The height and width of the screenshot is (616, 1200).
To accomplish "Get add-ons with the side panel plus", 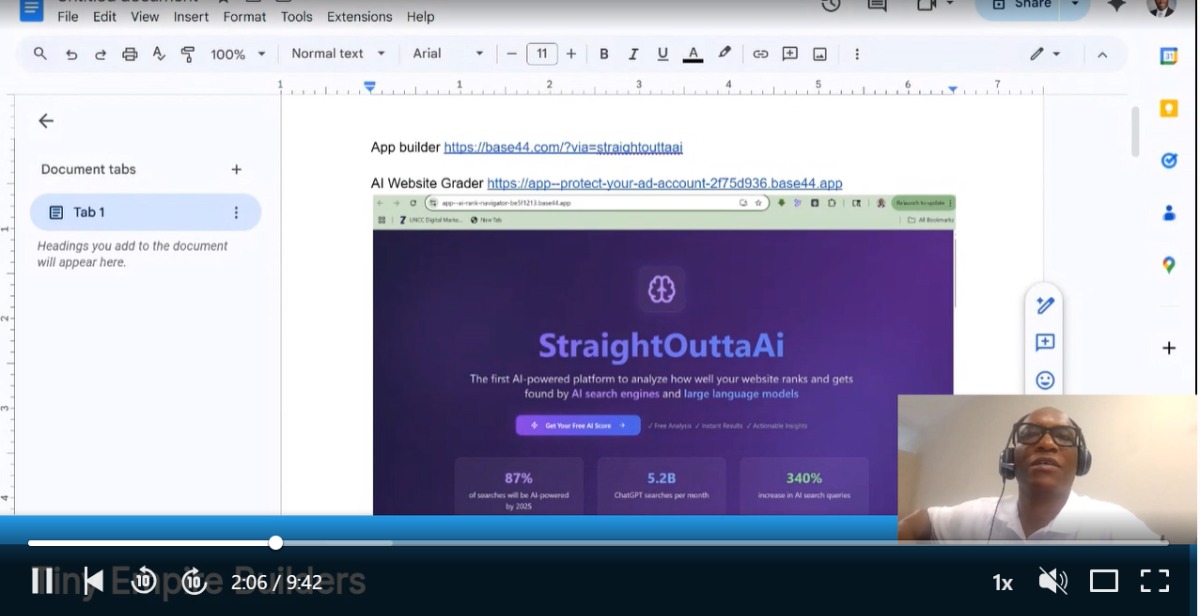I will pos(1168,348).
